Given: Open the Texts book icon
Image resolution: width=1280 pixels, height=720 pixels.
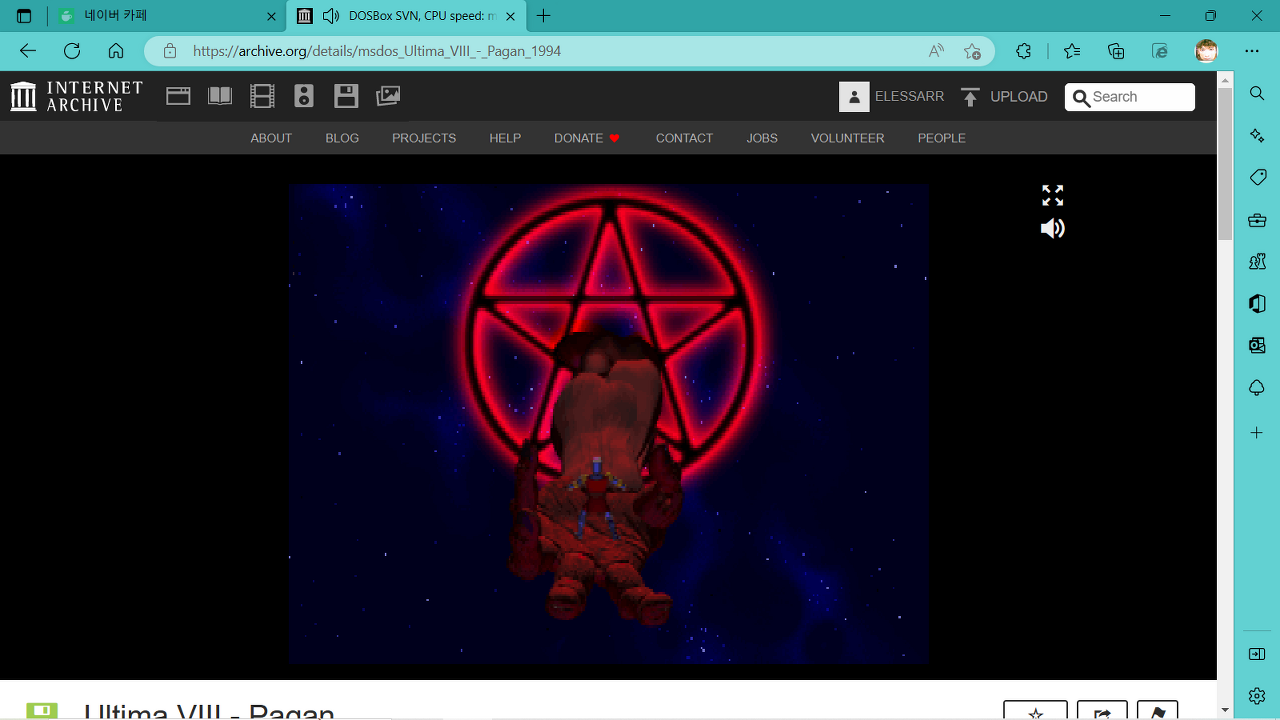Looking at the screenshot, I should tap(220, 96).
